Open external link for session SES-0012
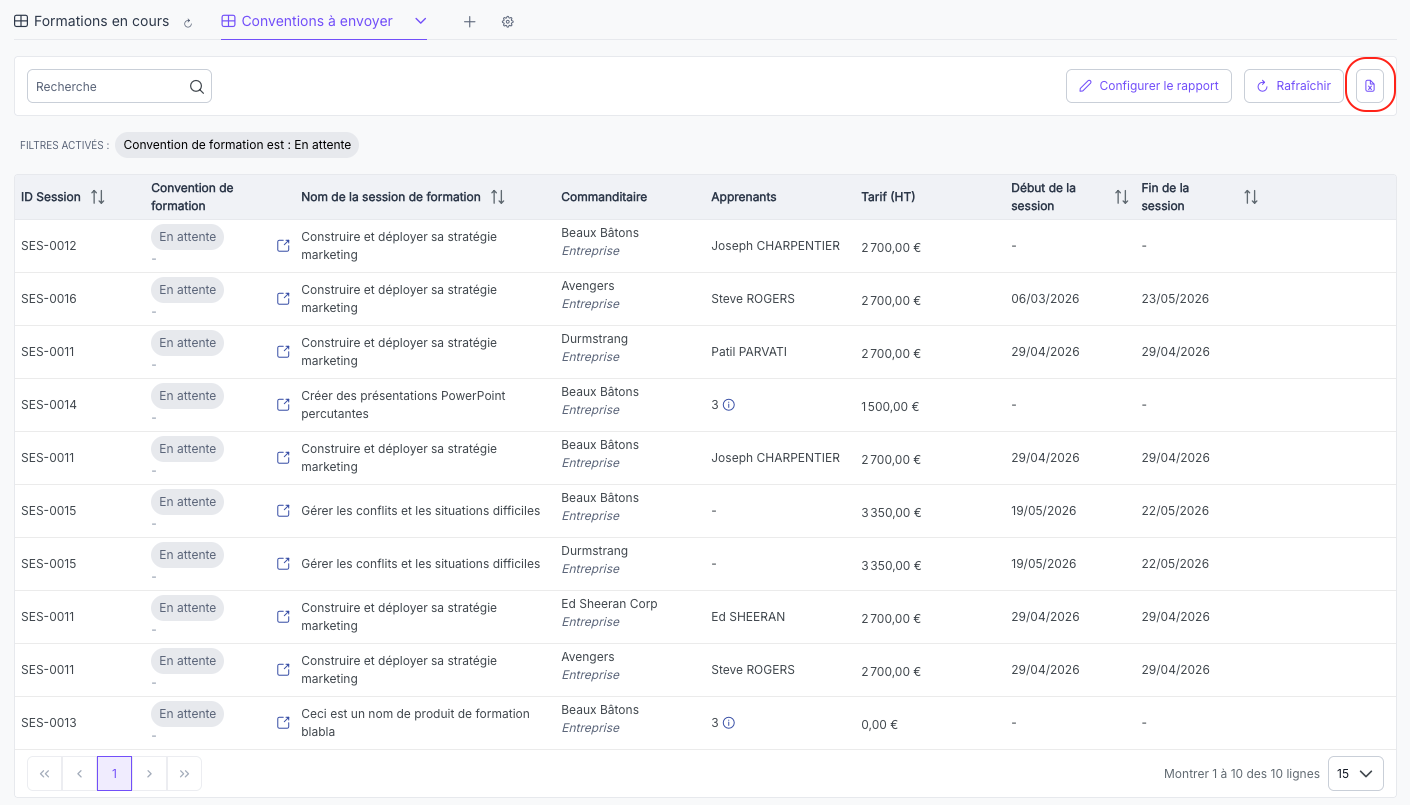Screen dimensions: 1410x805 pos(283,246)
